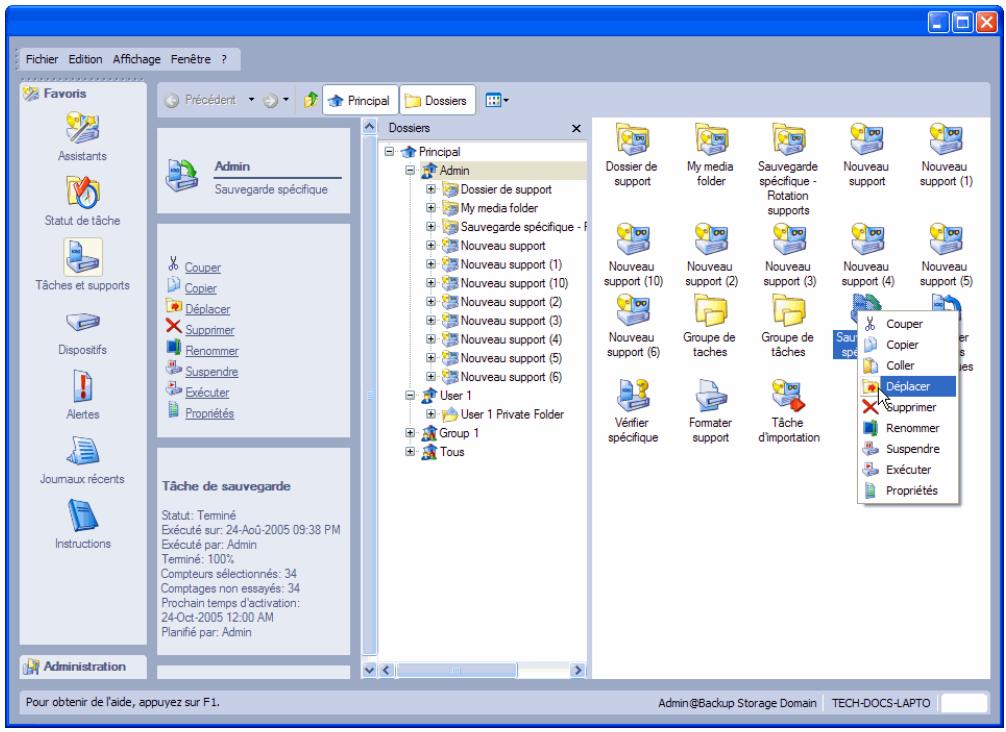Expand User 1 Private Folder node
Screen dimensions: 1006x732
pyautogui.click(x=431, y=414)
